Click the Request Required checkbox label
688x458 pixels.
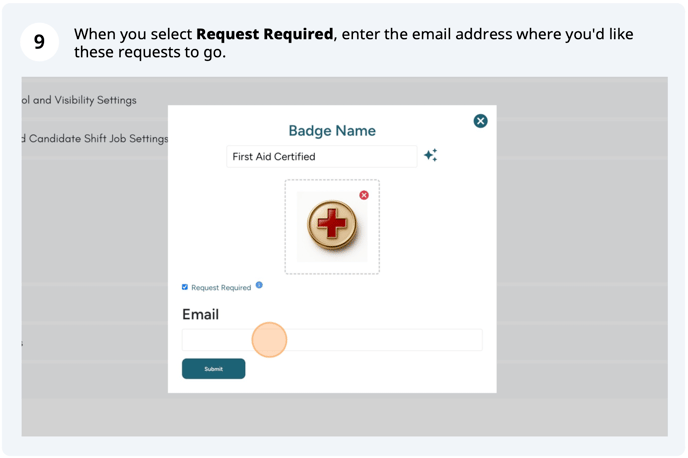point(221,288)
